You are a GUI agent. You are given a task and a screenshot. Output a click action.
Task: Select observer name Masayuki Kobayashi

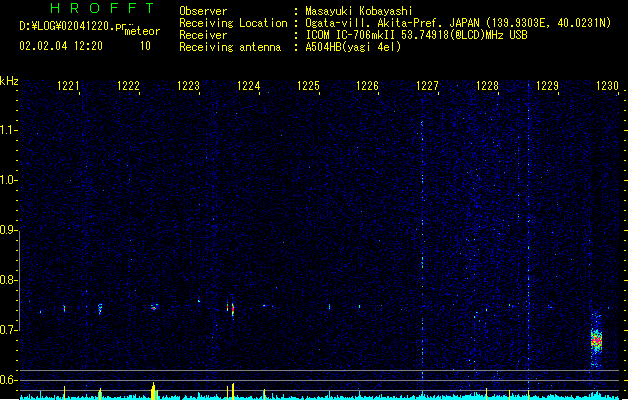click(x=359, y=11)
